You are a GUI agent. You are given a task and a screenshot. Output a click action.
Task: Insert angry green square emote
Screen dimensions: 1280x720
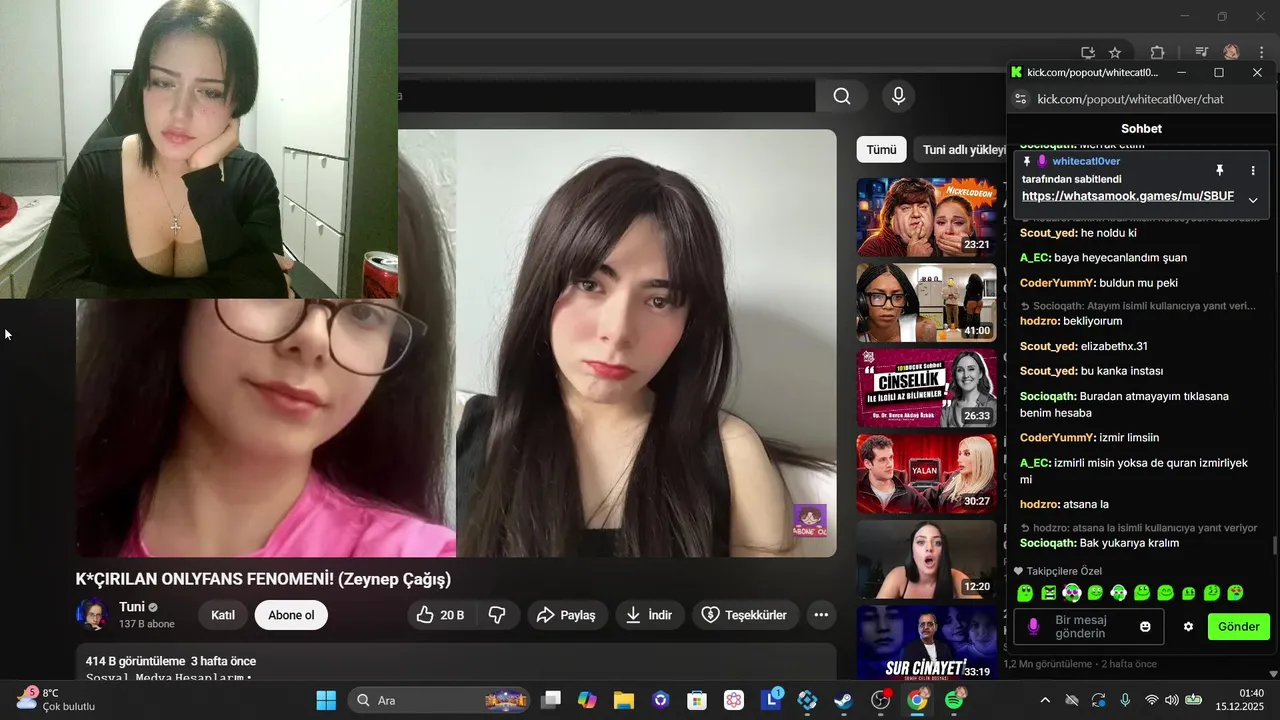click(x=1048, y=593)
